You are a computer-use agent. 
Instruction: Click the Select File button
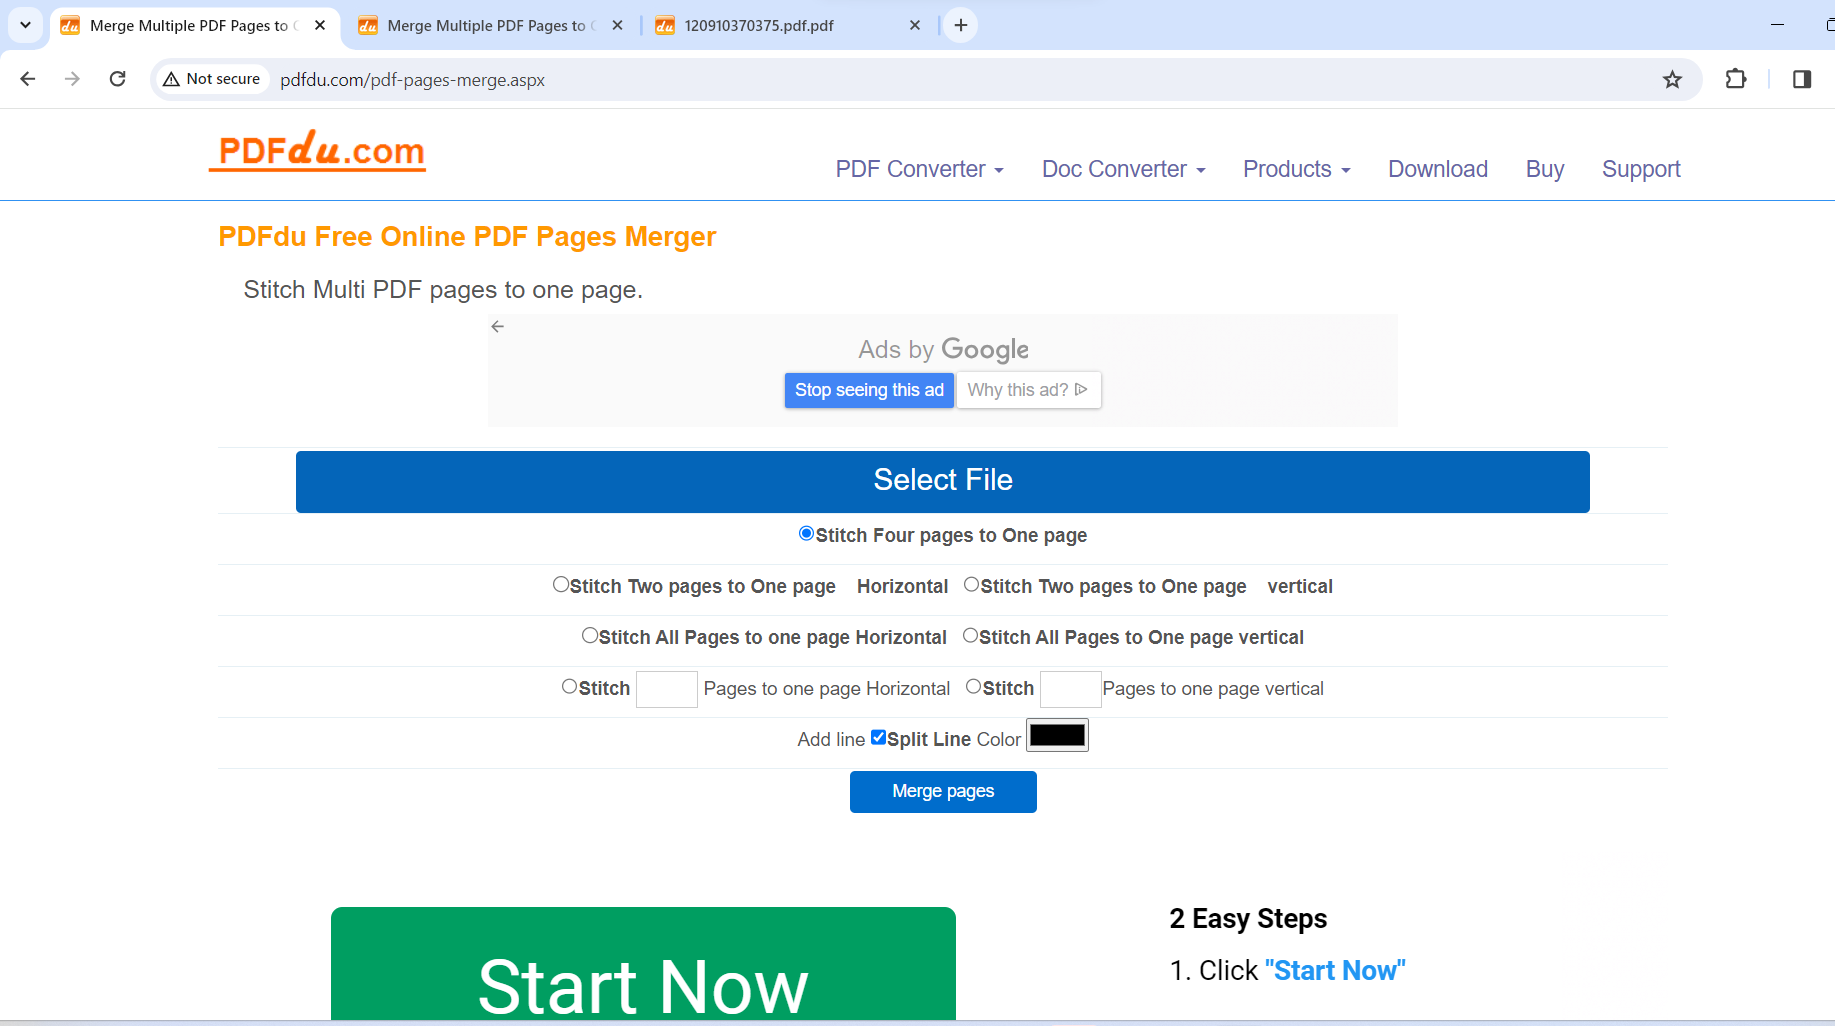(x=943, y=481)
